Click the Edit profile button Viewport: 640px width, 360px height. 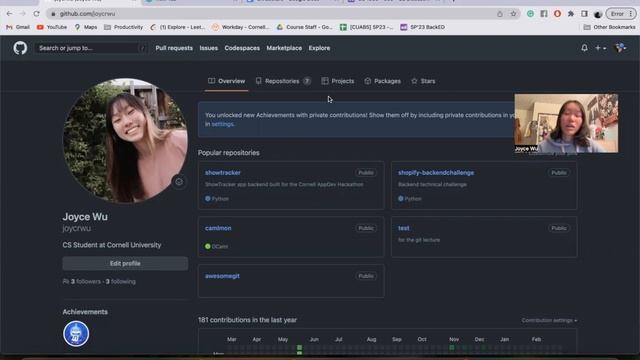[125, 263]
